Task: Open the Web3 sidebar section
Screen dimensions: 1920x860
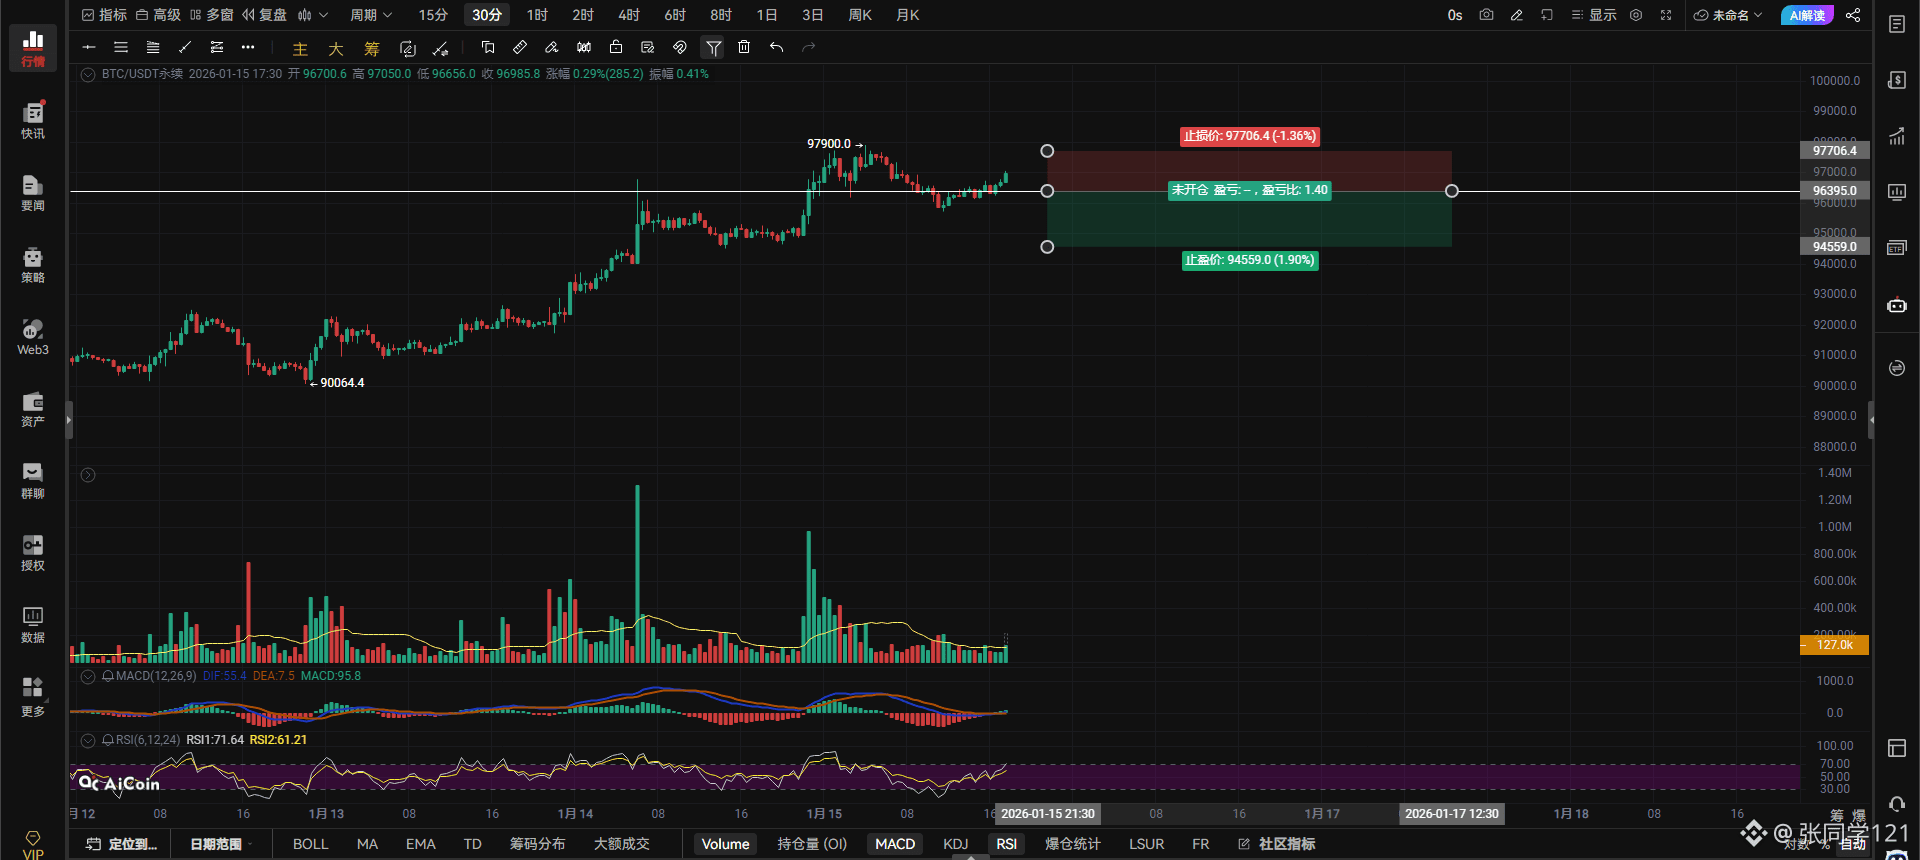Action: 33,336
